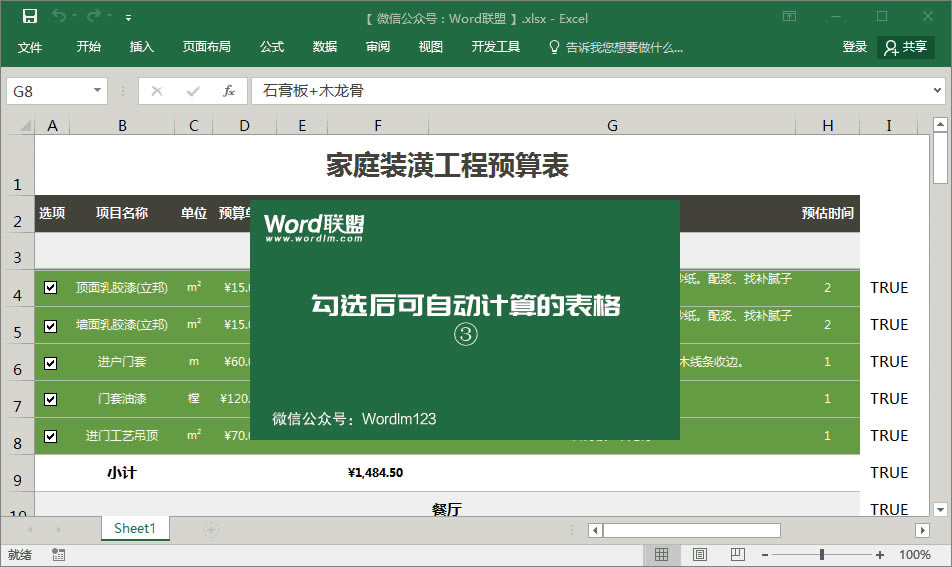Click the Insert Function fx icon

[228, 91]
